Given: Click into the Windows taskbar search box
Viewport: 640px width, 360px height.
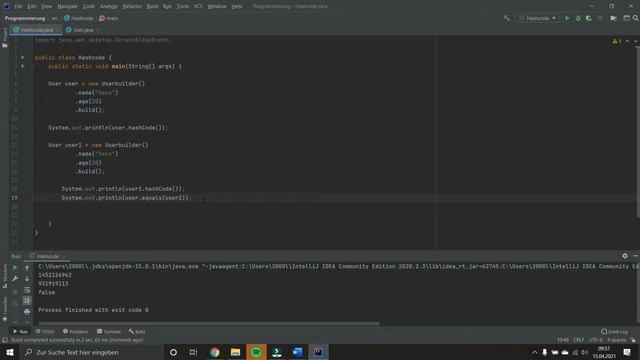Looking at the screenshot, I should (x=91, y=352).
